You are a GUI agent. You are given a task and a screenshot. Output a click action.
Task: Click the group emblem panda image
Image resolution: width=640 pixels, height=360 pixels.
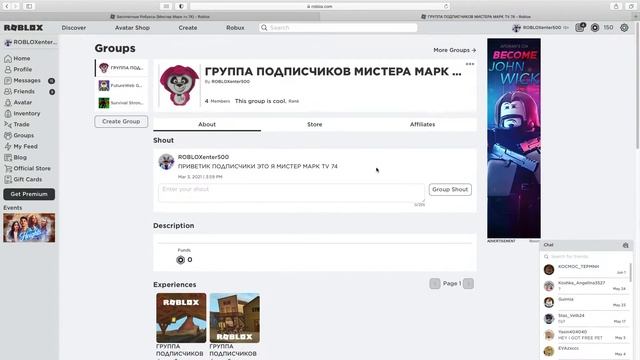(x=179, y=86)
